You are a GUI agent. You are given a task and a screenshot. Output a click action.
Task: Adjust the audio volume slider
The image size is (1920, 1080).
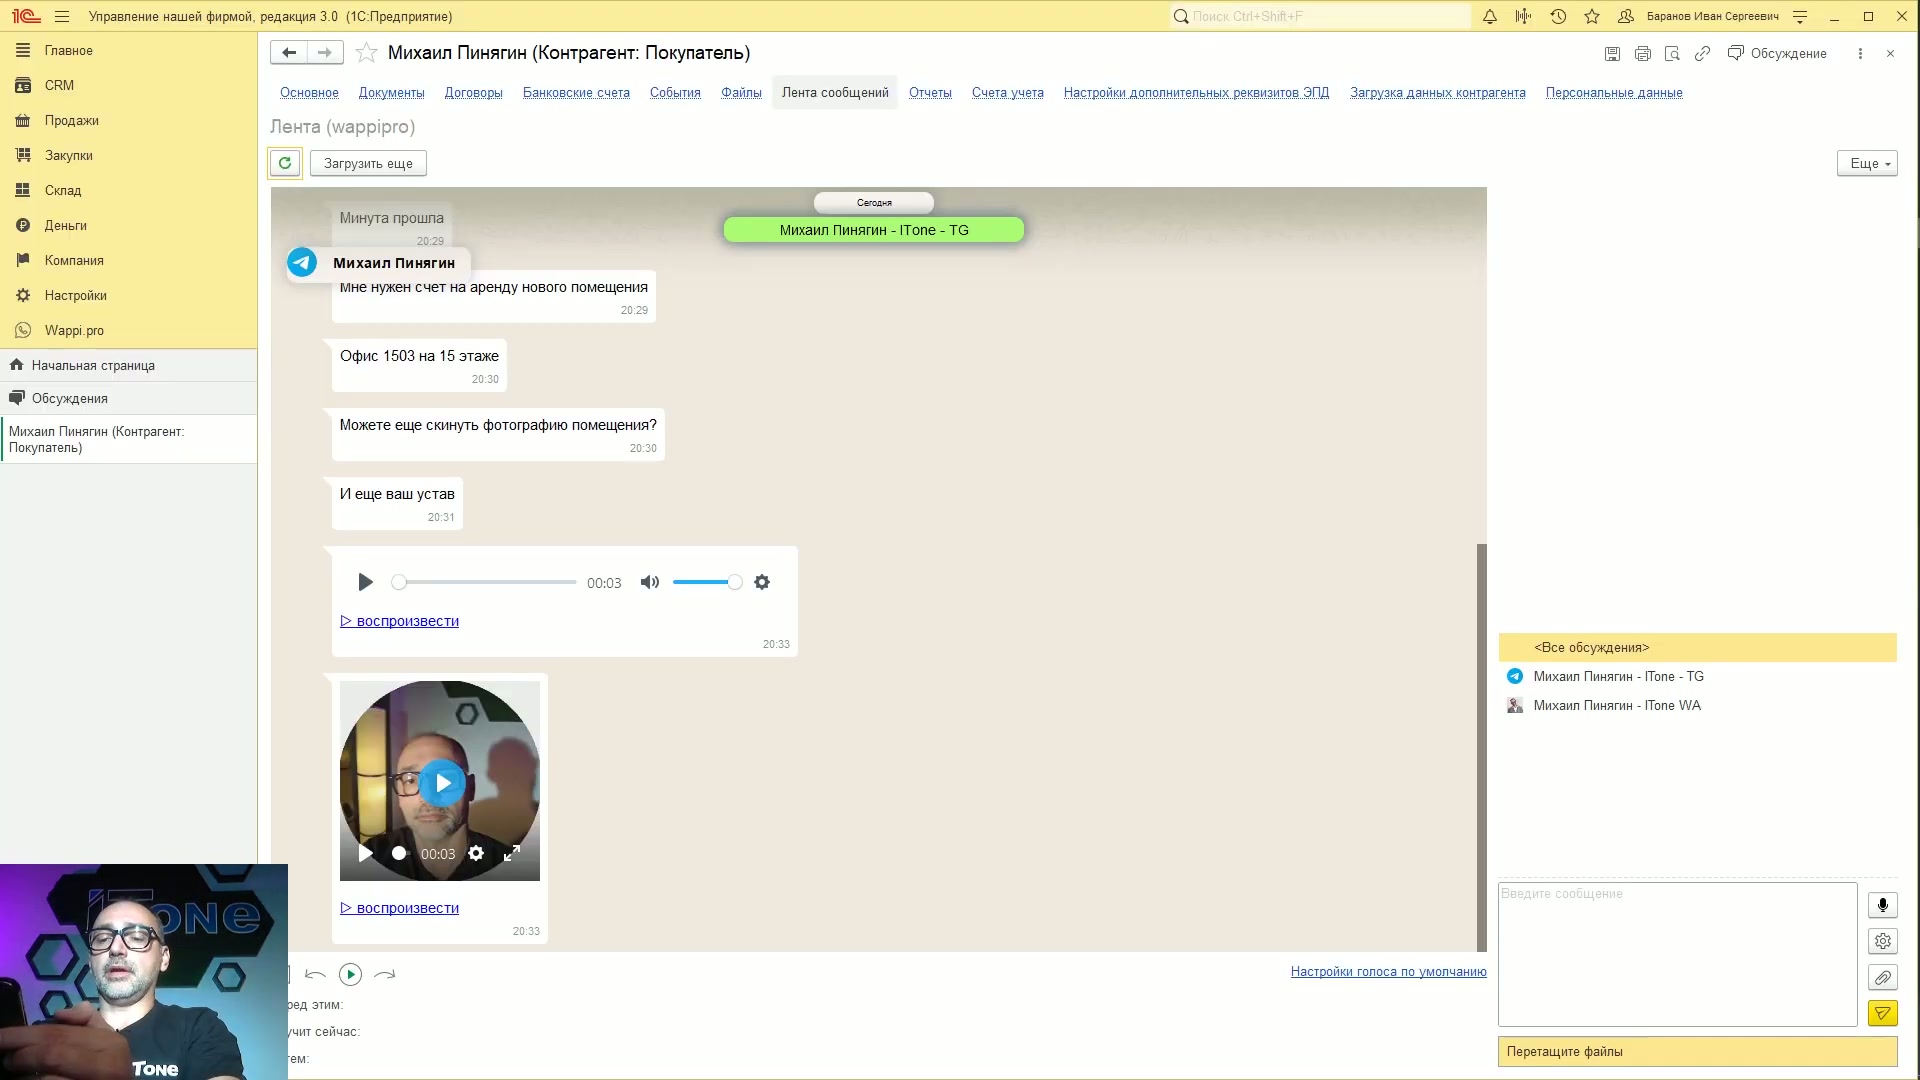[707, 582]
